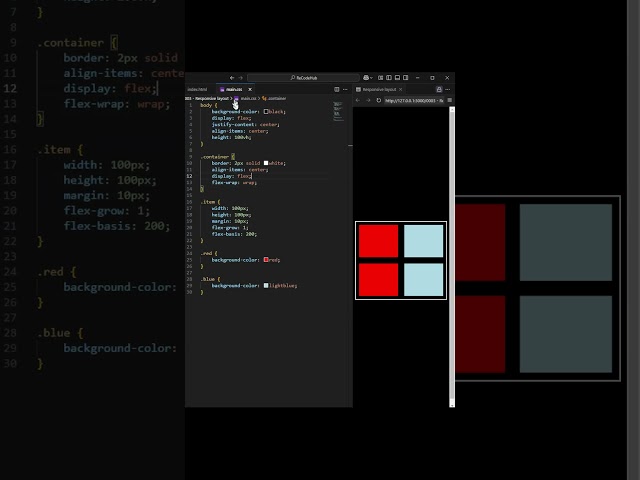Screen dimensions: 640x480
Task: Click 'justify-content: center;' on line 4
Action: [x=245, y=124]
